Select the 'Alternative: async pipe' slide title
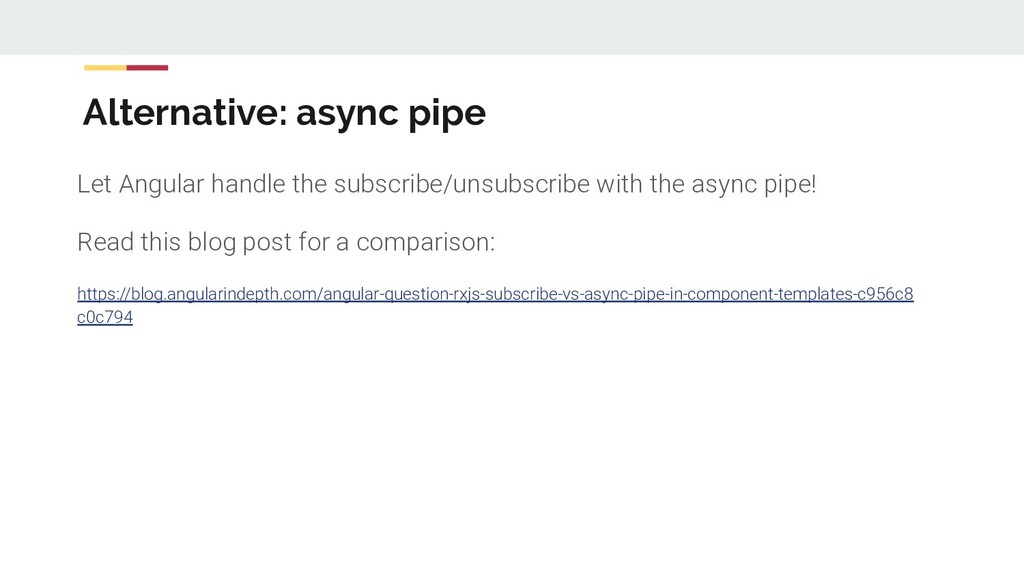The width and height of the screenshot is (1024, 576). (284, 114)
